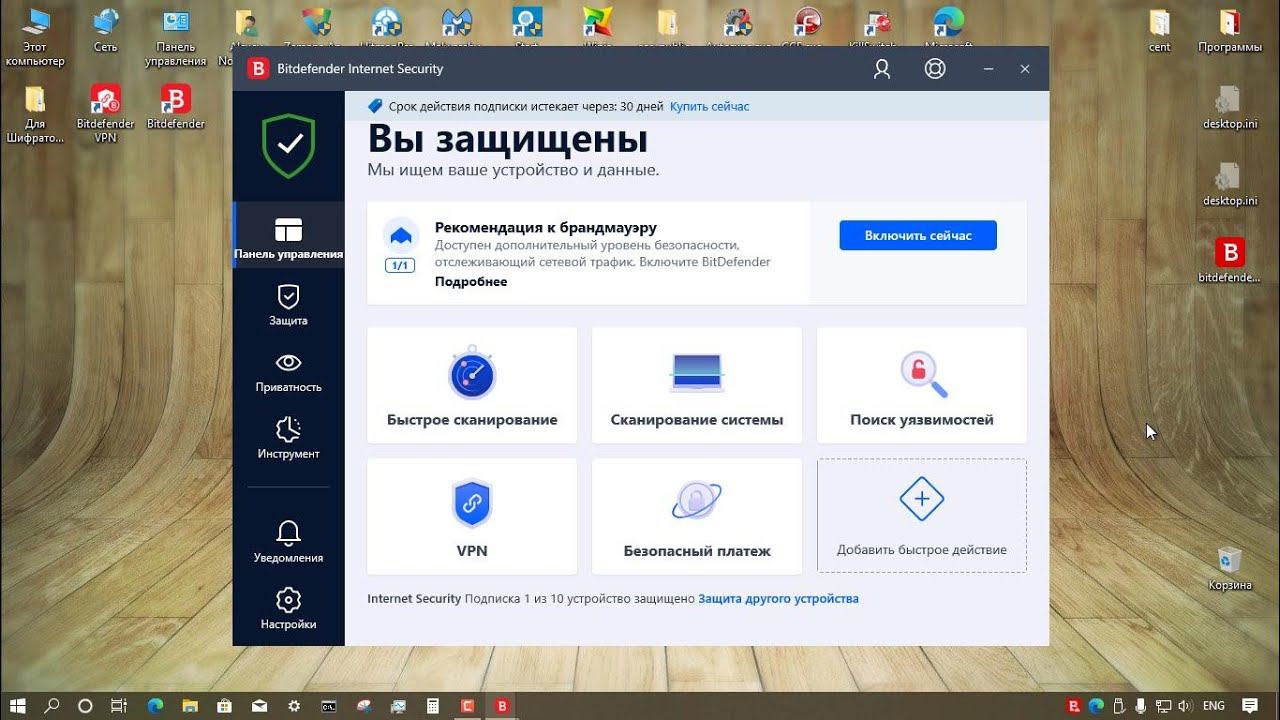The width and height of the screenshot is (1280, 720).
Task: Follow the Купить сейчас link
Action: click(x=709, y=106)
